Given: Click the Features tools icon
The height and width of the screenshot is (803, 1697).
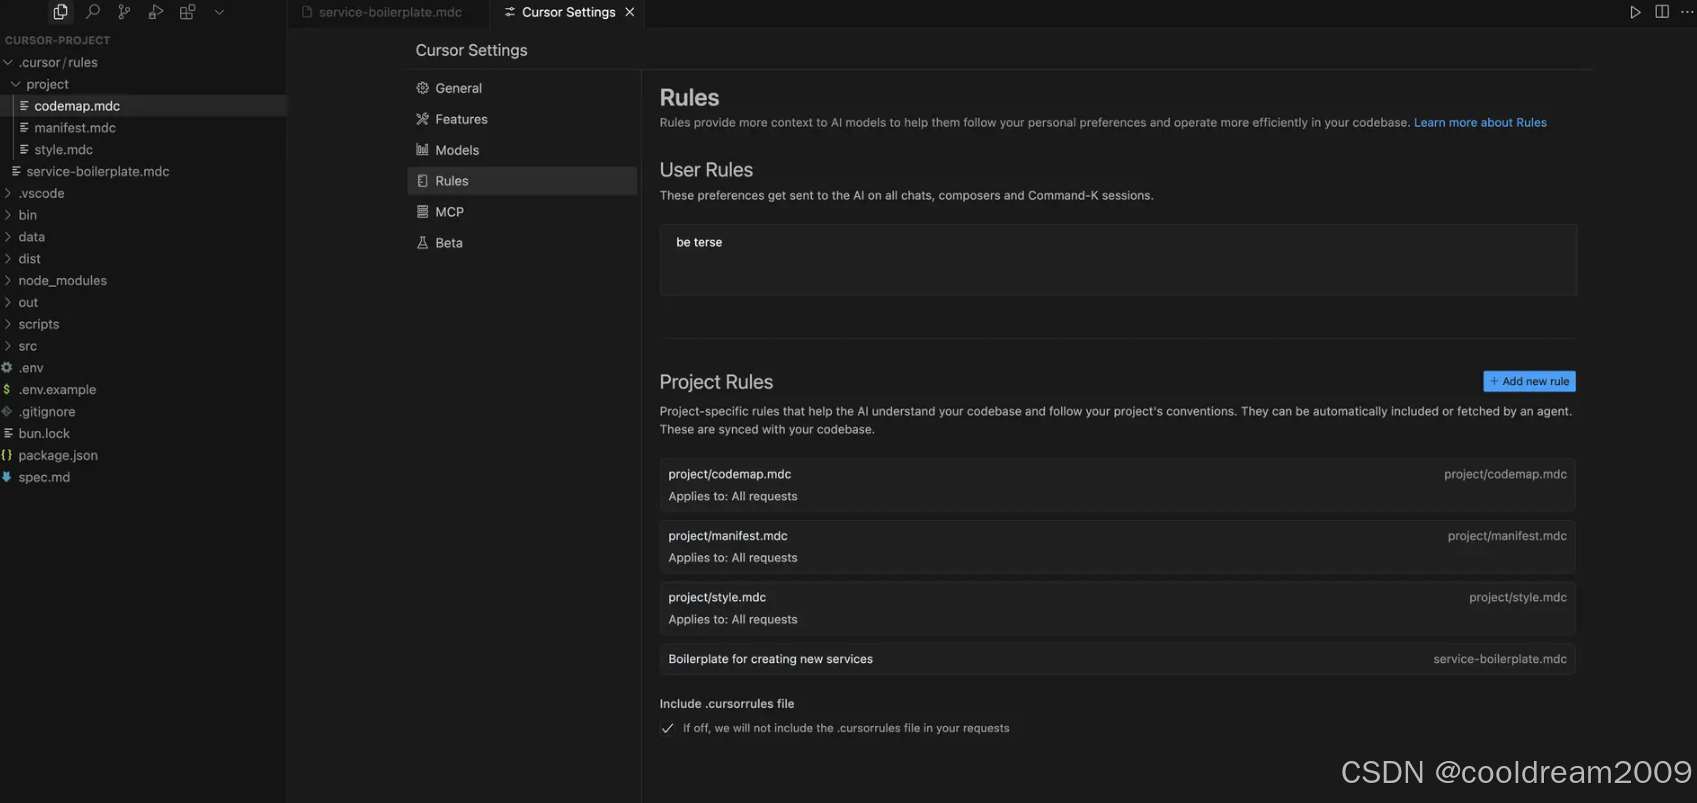Looking at the screenshot, I should (x=422, y=119).
